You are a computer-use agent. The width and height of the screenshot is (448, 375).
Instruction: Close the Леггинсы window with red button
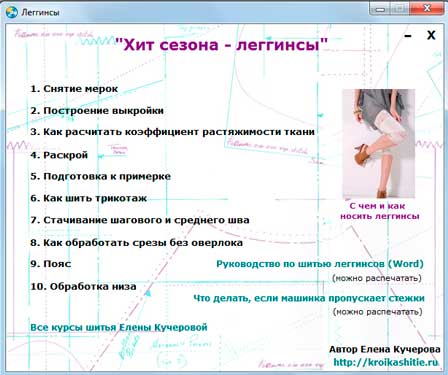coord(427,8)
